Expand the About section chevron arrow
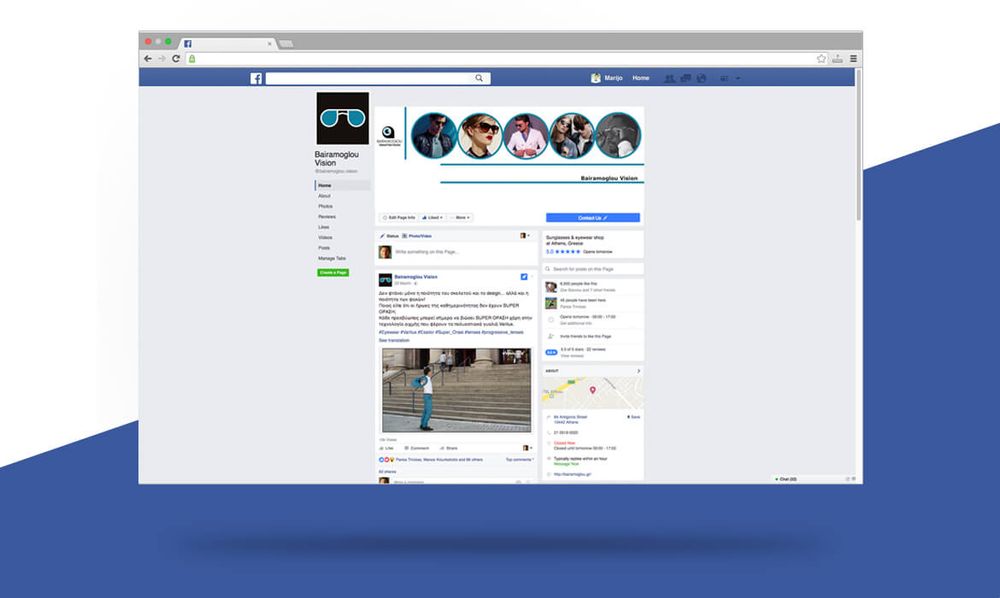Viewport: 1000px width, 598px height. (x=638, y=371)
